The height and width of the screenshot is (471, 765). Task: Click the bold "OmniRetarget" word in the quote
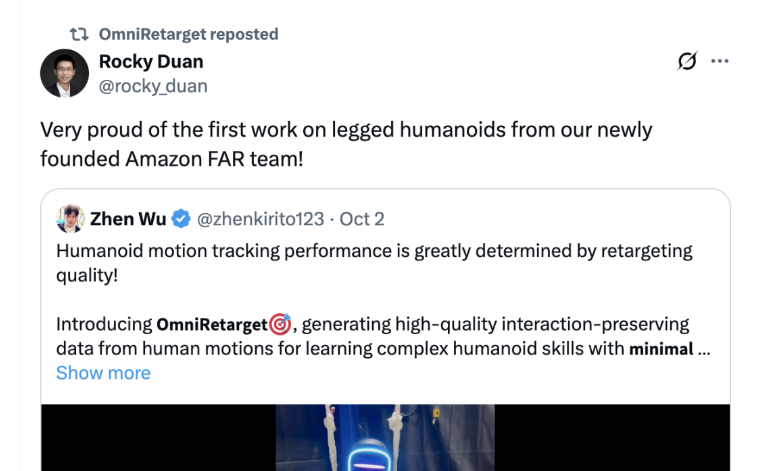click(212, 324)
